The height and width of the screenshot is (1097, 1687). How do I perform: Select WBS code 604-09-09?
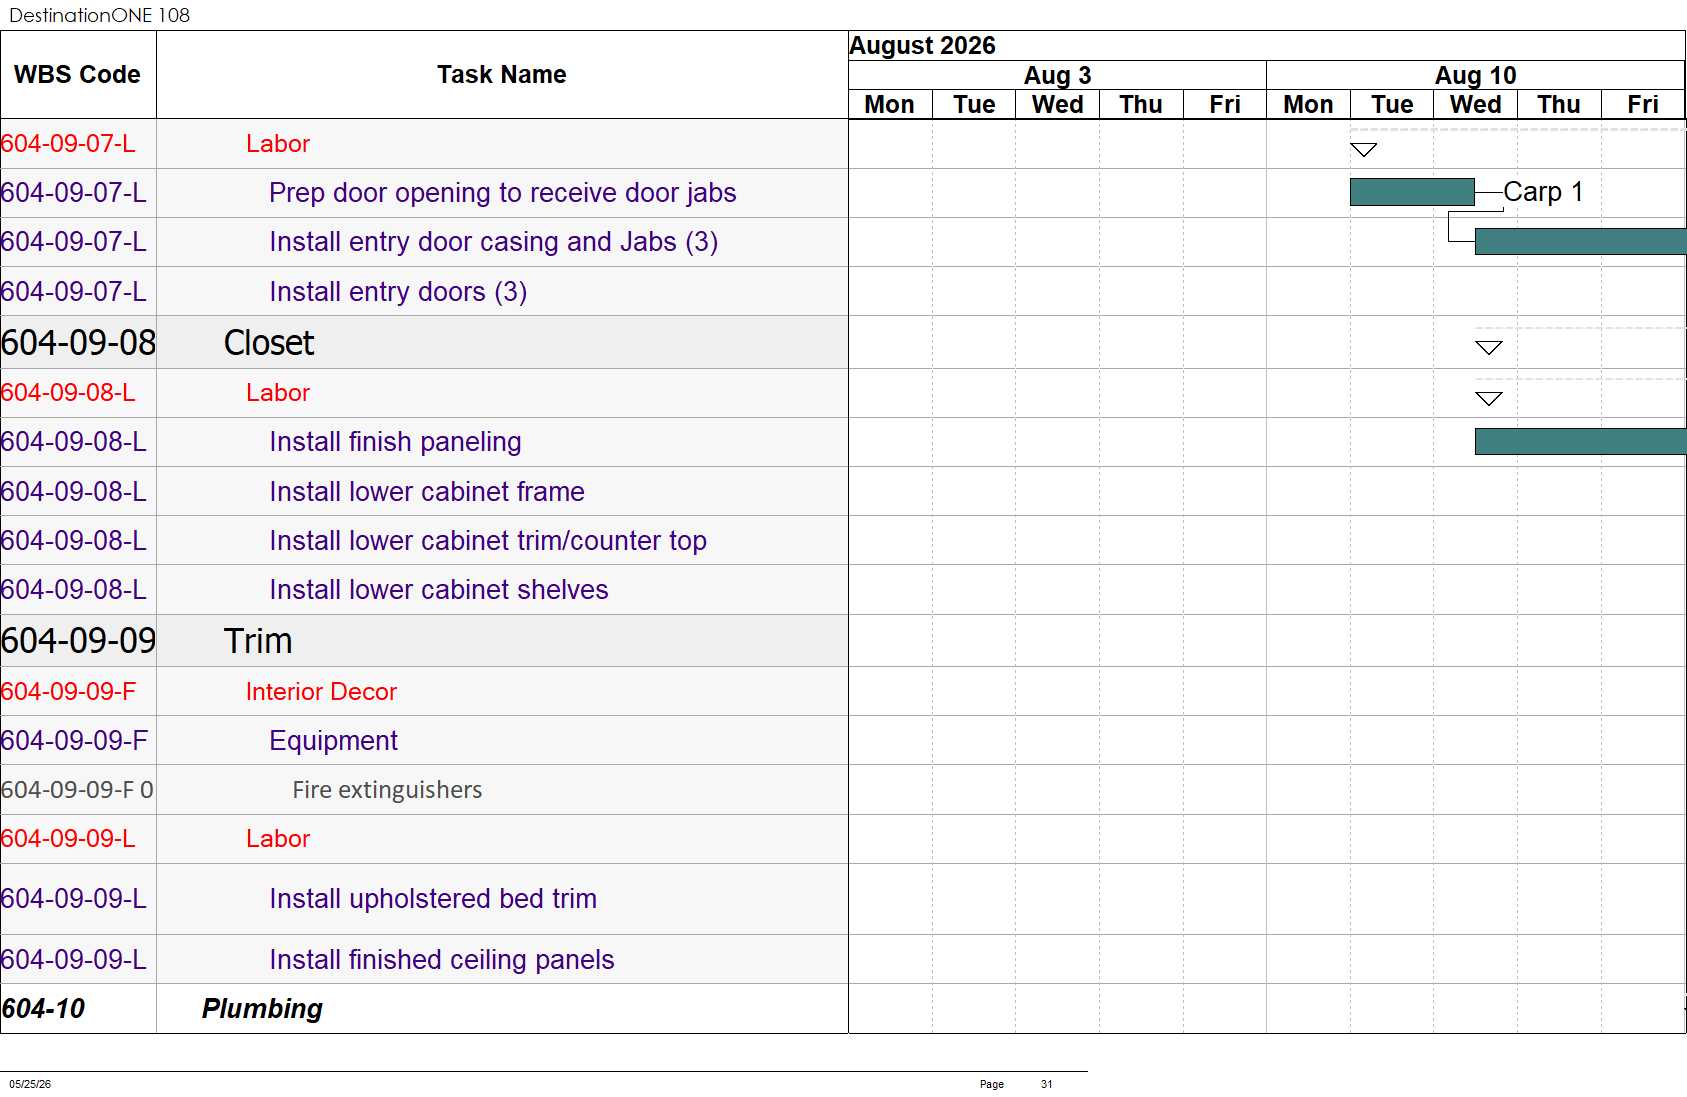click(78, 641)
